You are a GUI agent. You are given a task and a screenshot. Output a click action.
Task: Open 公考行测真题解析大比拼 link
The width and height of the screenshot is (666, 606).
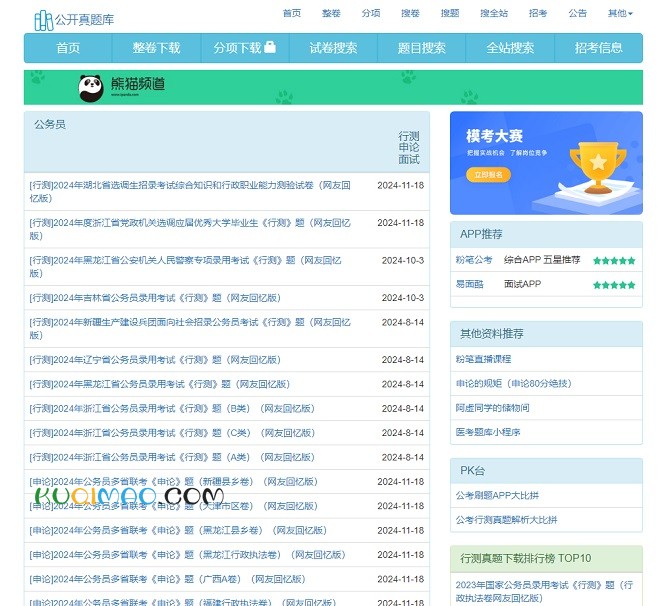(506, 520)
